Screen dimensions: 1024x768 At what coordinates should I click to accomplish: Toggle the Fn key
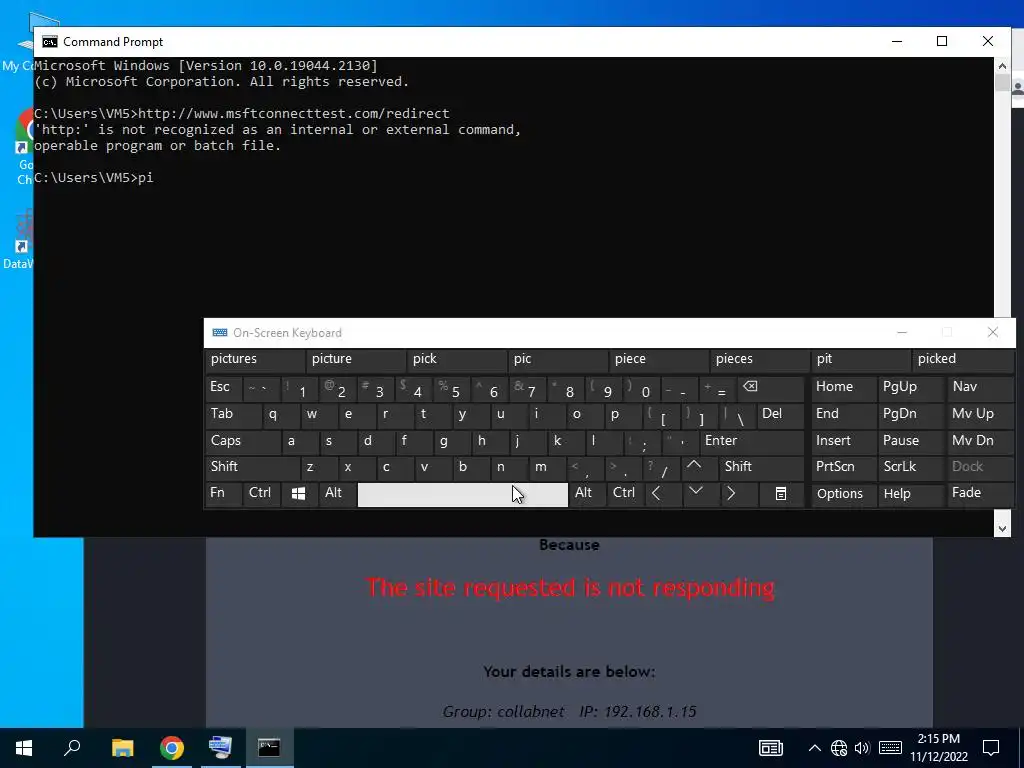pyautogui.click(x=223, y=494)
